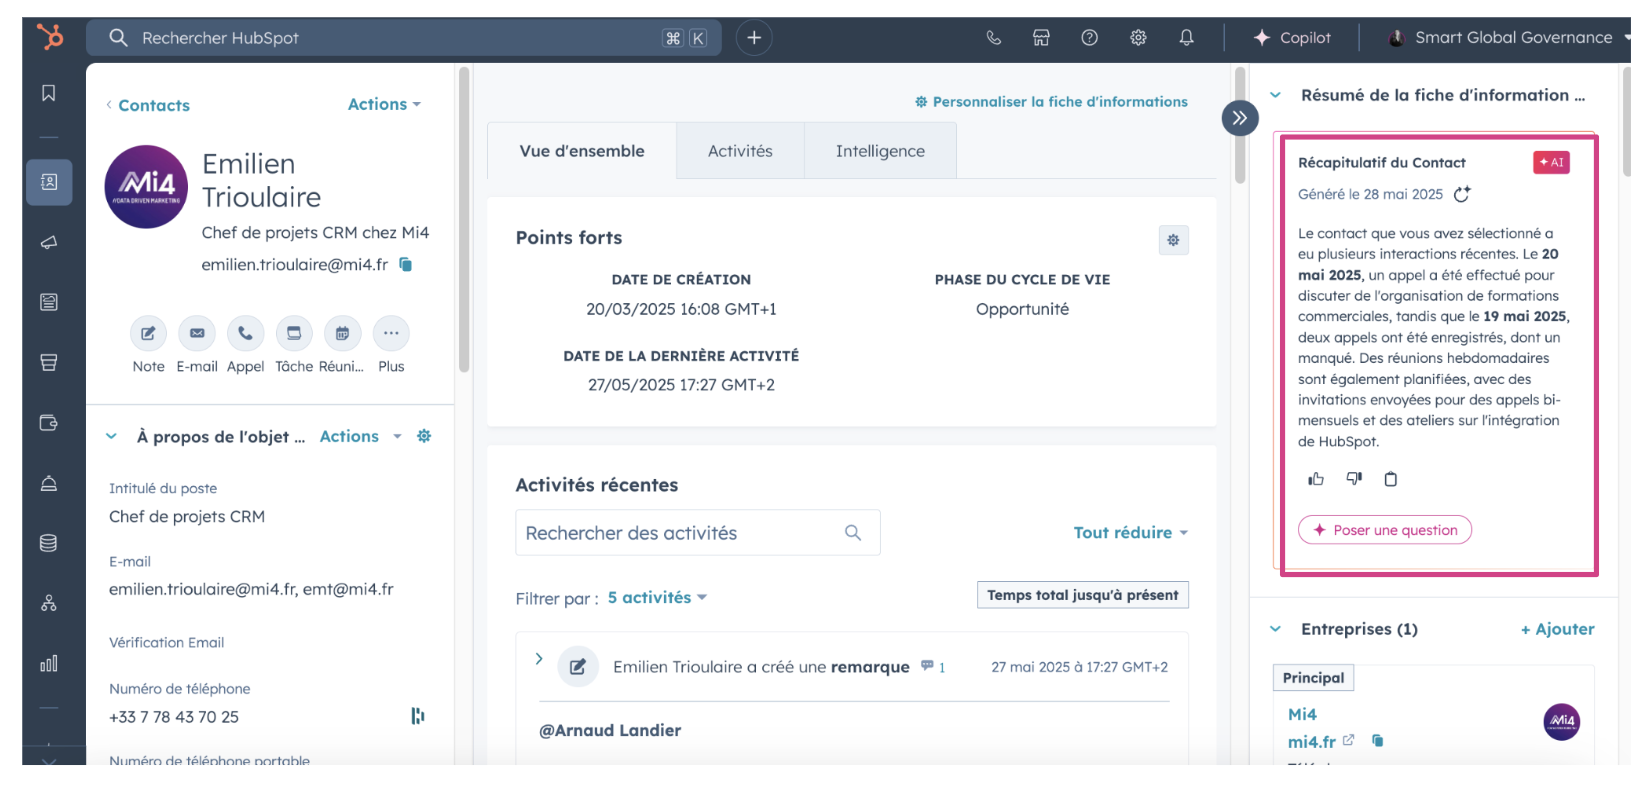1652x786 pixels.
Task: Switch to the Activités tab
Action: click(x=740, y=151)
